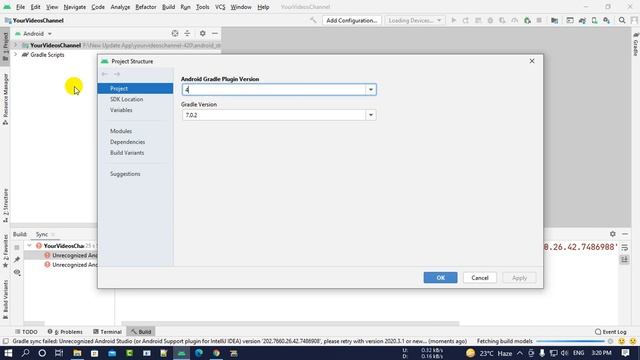The height and width of the screenshot is (360, 640).
Task: Click the eye filter icon in the Build panel
Action: [17, 272]
